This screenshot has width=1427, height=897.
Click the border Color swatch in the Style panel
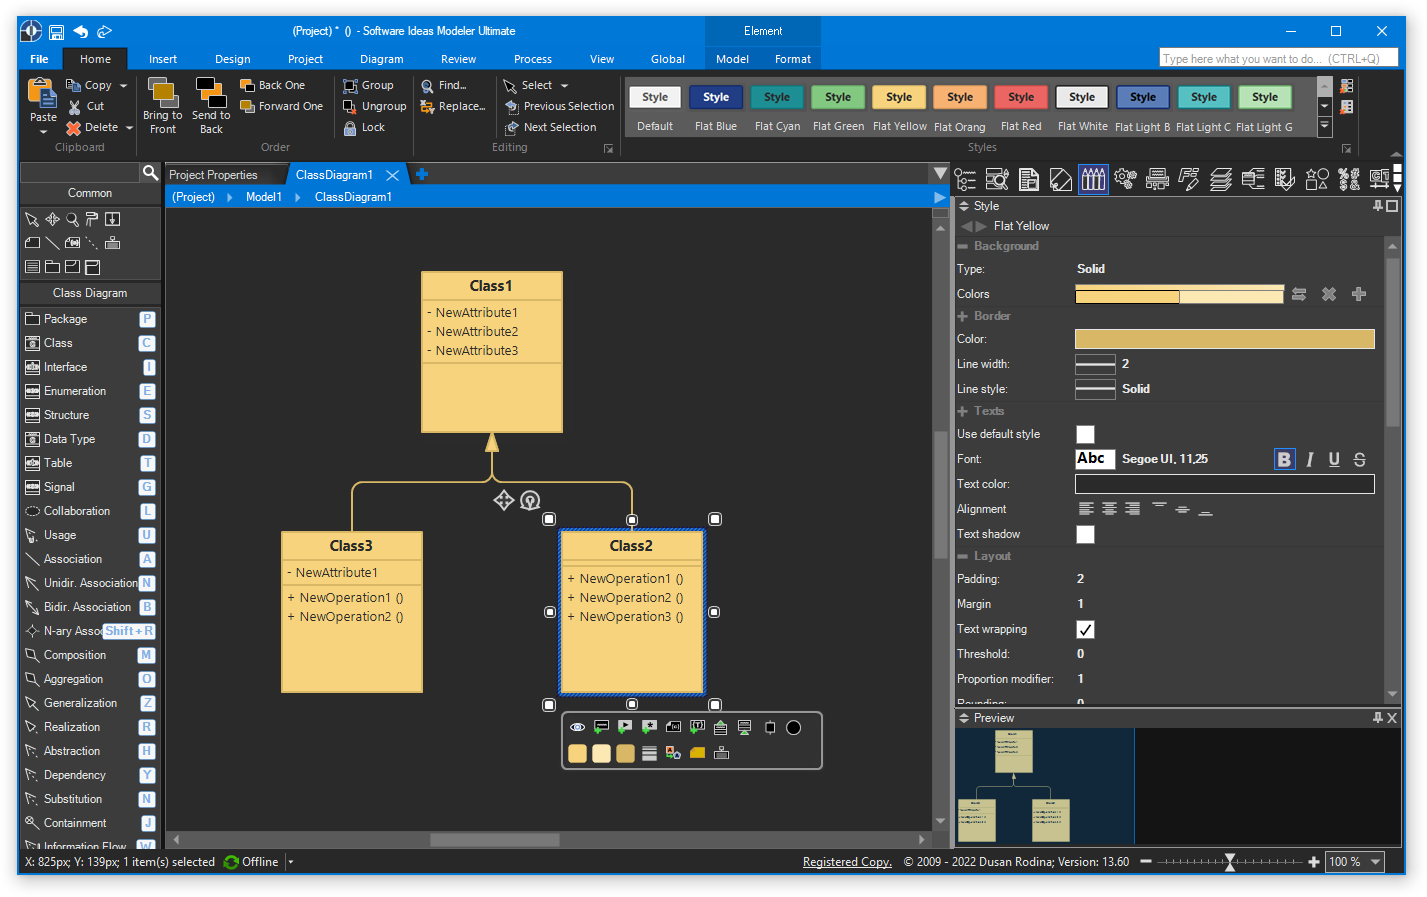tap(1224, 339)
